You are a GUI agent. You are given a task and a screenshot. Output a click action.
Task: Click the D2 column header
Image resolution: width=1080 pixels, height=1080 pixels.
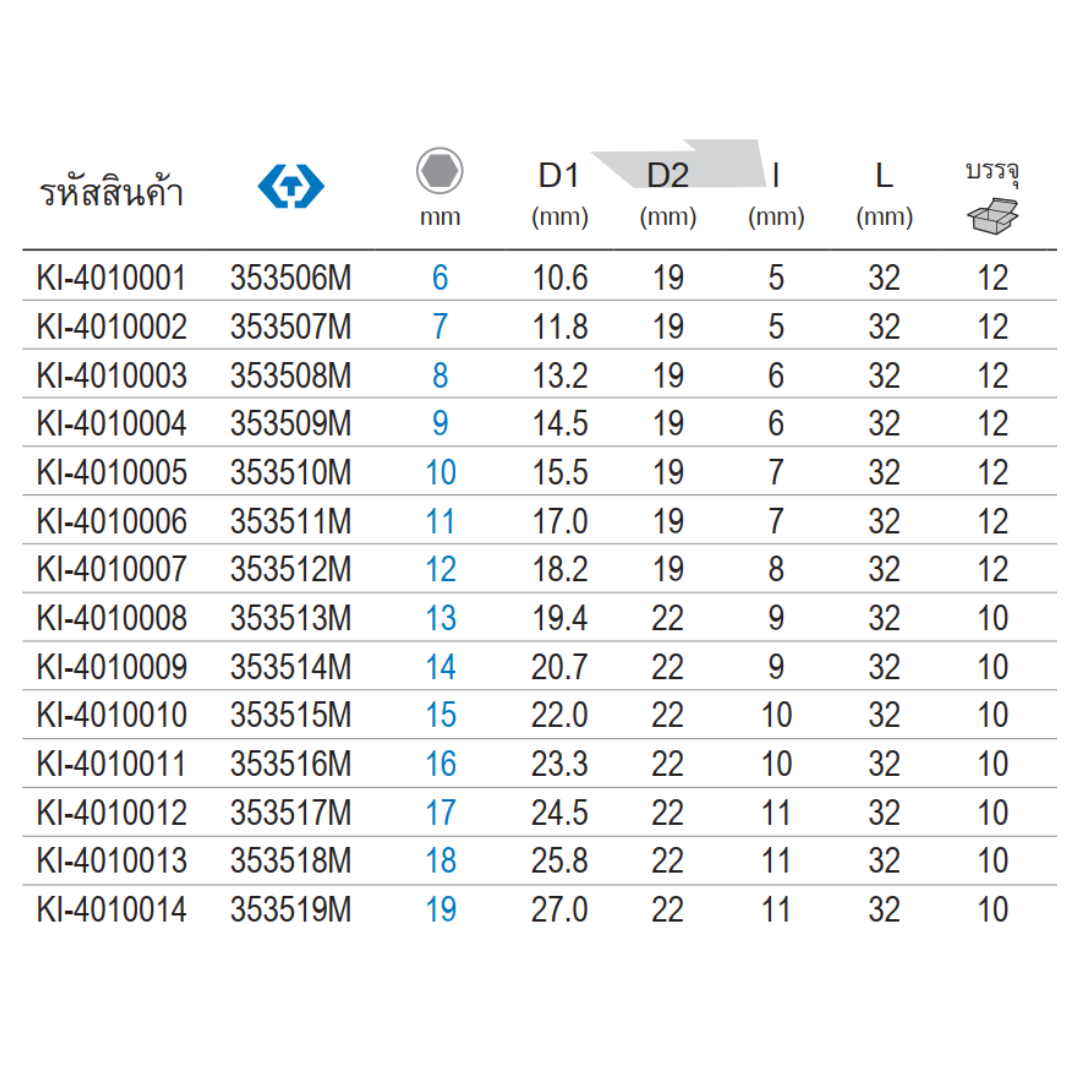[x=667, y=177]
